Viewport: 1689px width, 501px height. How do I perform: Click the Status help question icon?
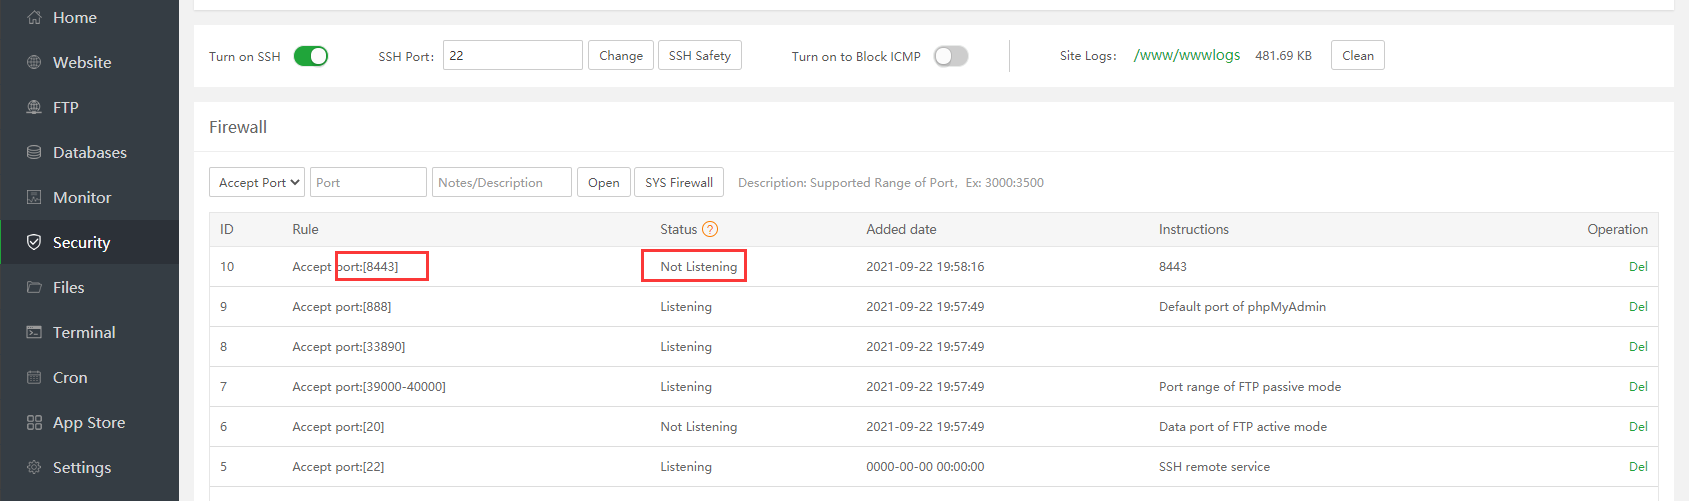(x=710, y=229)
